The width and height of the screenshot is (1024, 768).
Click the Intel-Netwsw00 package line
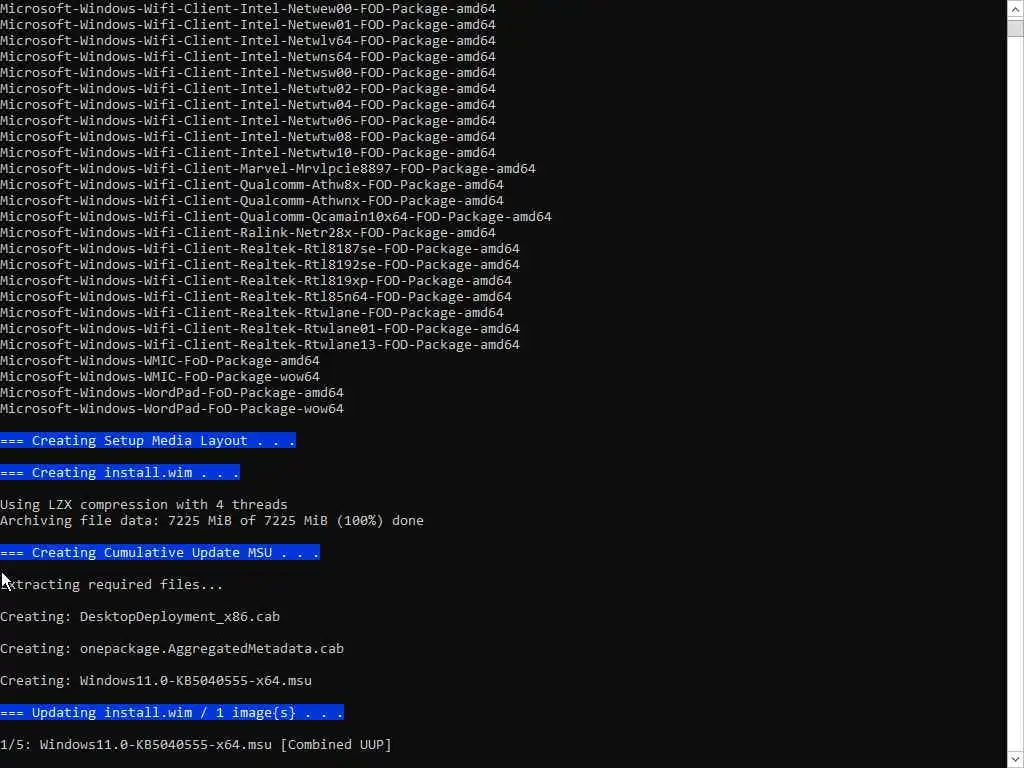(248, 72)
